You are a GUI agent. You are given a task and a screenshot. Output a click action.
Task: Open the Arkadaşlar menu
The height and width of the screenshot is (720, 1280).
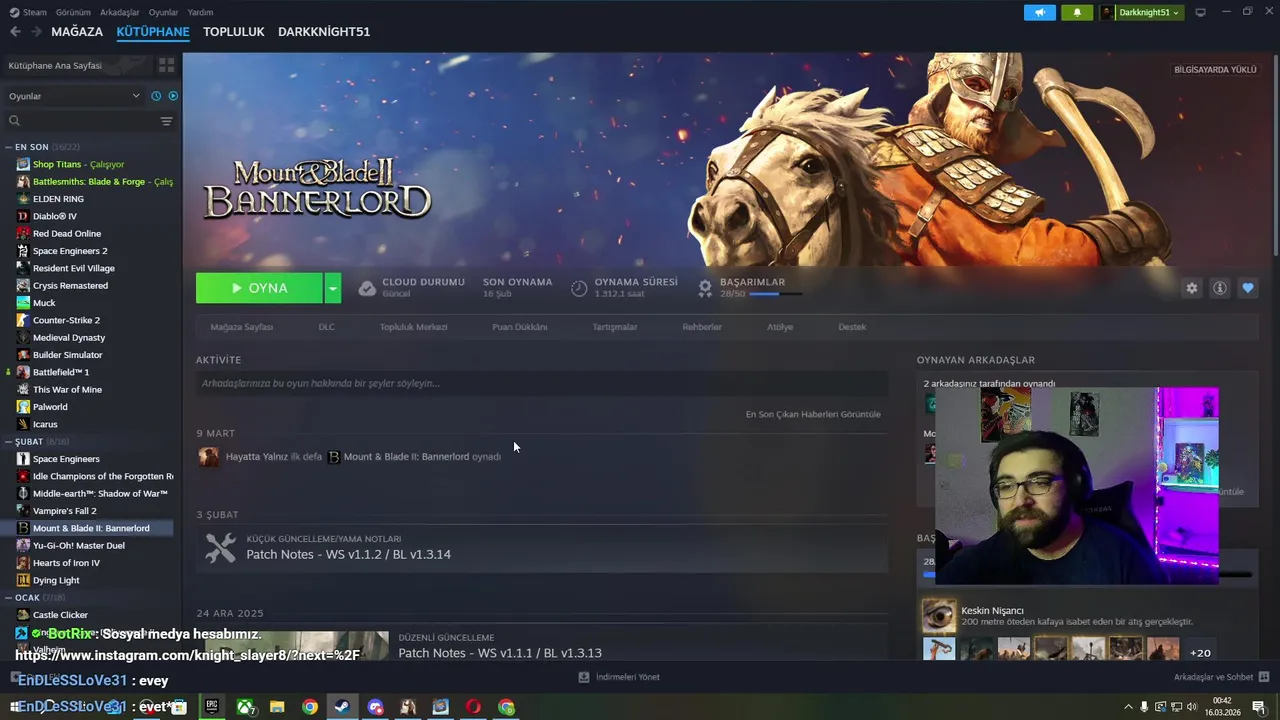120,12
